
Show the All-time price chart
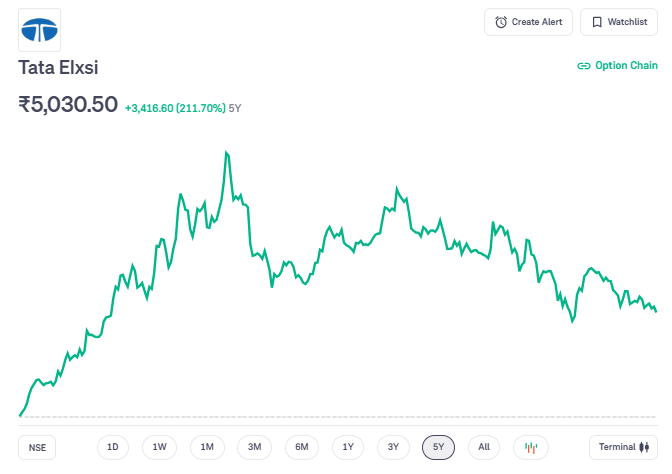[484, 447]
